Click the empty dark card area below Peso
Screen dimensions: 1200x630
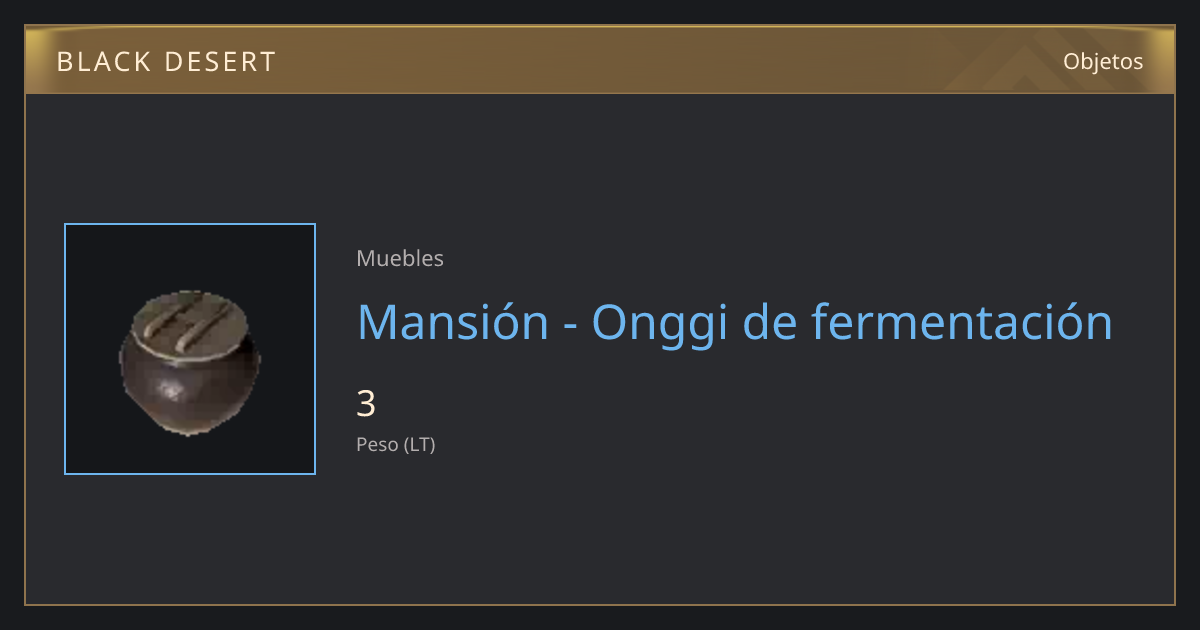click(700, 530)
